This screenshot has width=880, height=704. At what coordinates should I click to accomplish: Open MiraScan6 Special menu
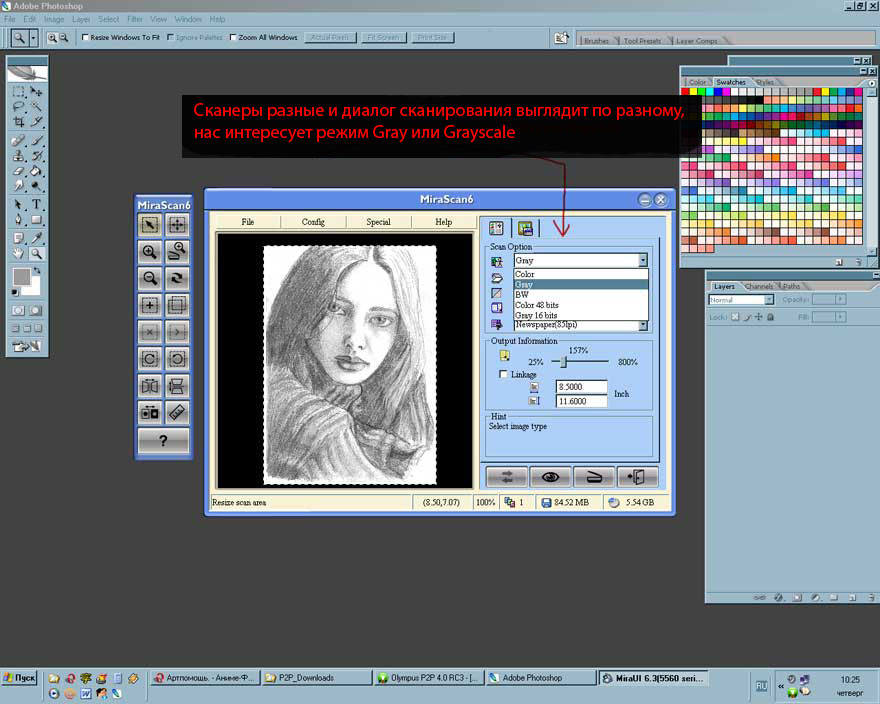(378, 222)
